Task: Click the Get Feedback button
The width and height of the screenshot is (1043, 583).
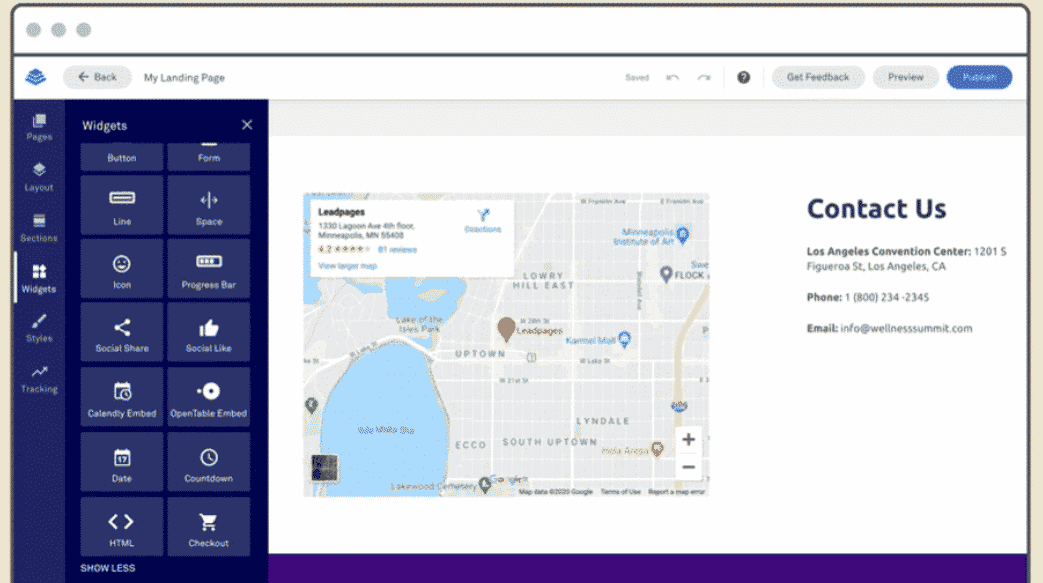Action: (x=818, y=77)
